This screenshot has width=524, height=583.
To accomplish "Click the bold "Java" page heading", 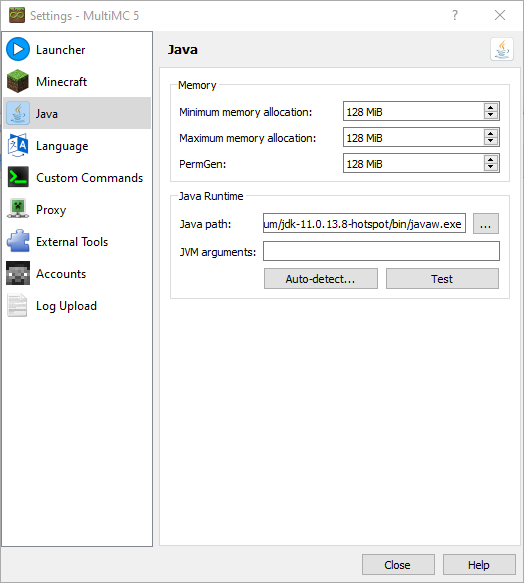I will click(x=183, y=49).
